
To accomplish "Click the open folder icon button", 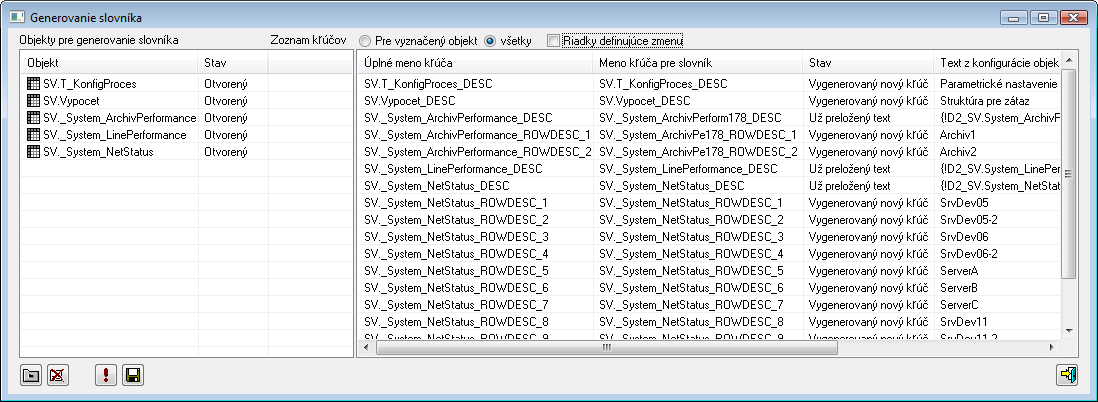I will tap(31, 375).
